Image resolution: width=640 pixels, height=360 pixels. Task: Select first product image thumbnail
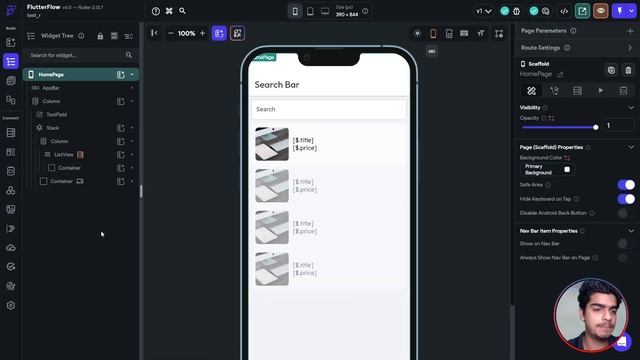point(272,144)
